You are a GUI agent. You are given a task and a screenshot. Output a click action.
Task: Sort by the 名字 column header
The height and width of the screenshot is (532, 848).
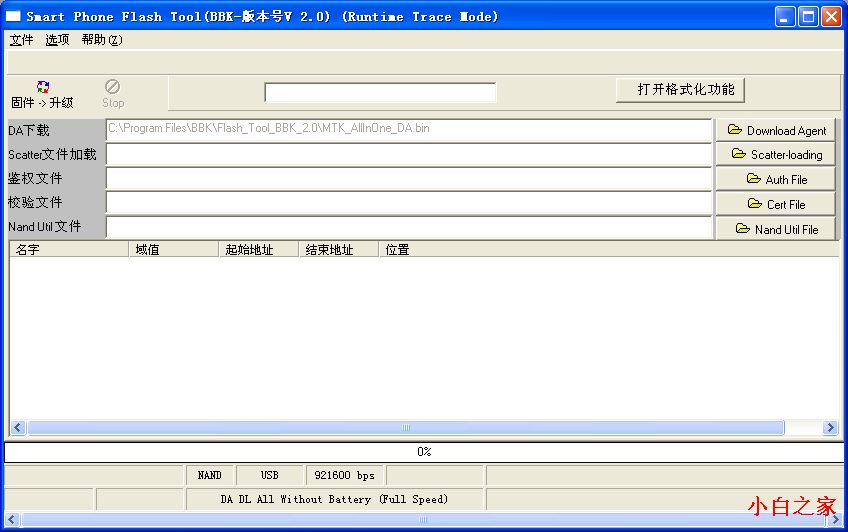pyautogui.click(x=69, y=250)
